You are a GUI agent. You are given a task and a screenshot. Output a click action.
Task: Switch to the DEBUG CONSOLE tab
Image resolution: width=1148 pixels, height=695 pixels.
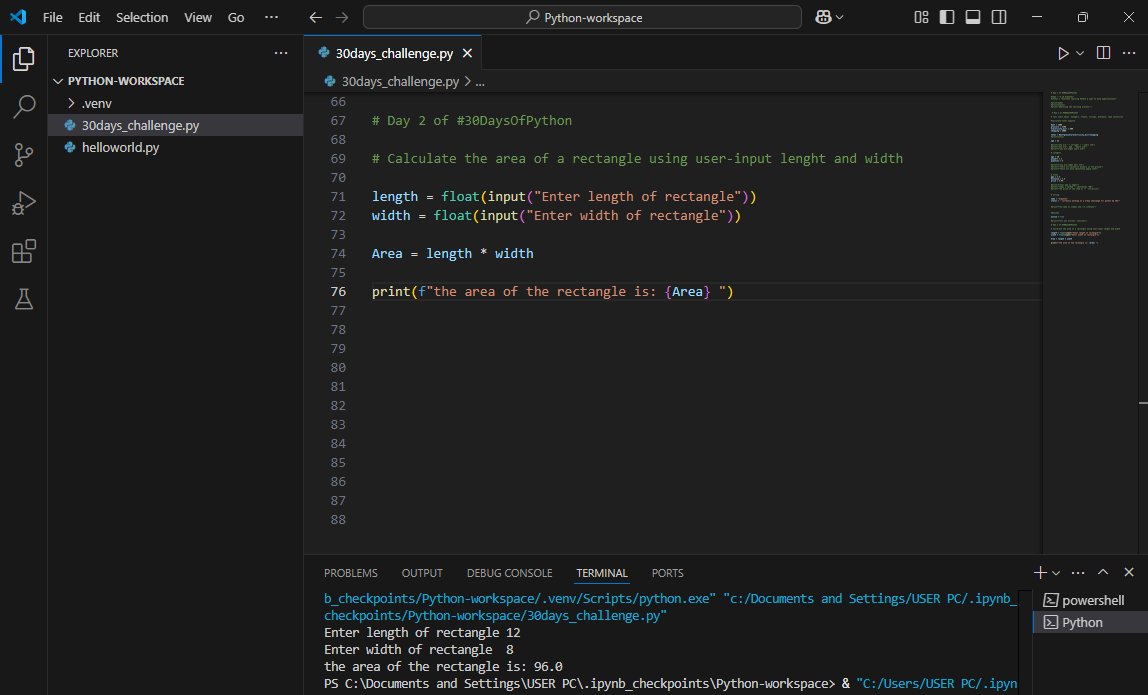point(510,573)
